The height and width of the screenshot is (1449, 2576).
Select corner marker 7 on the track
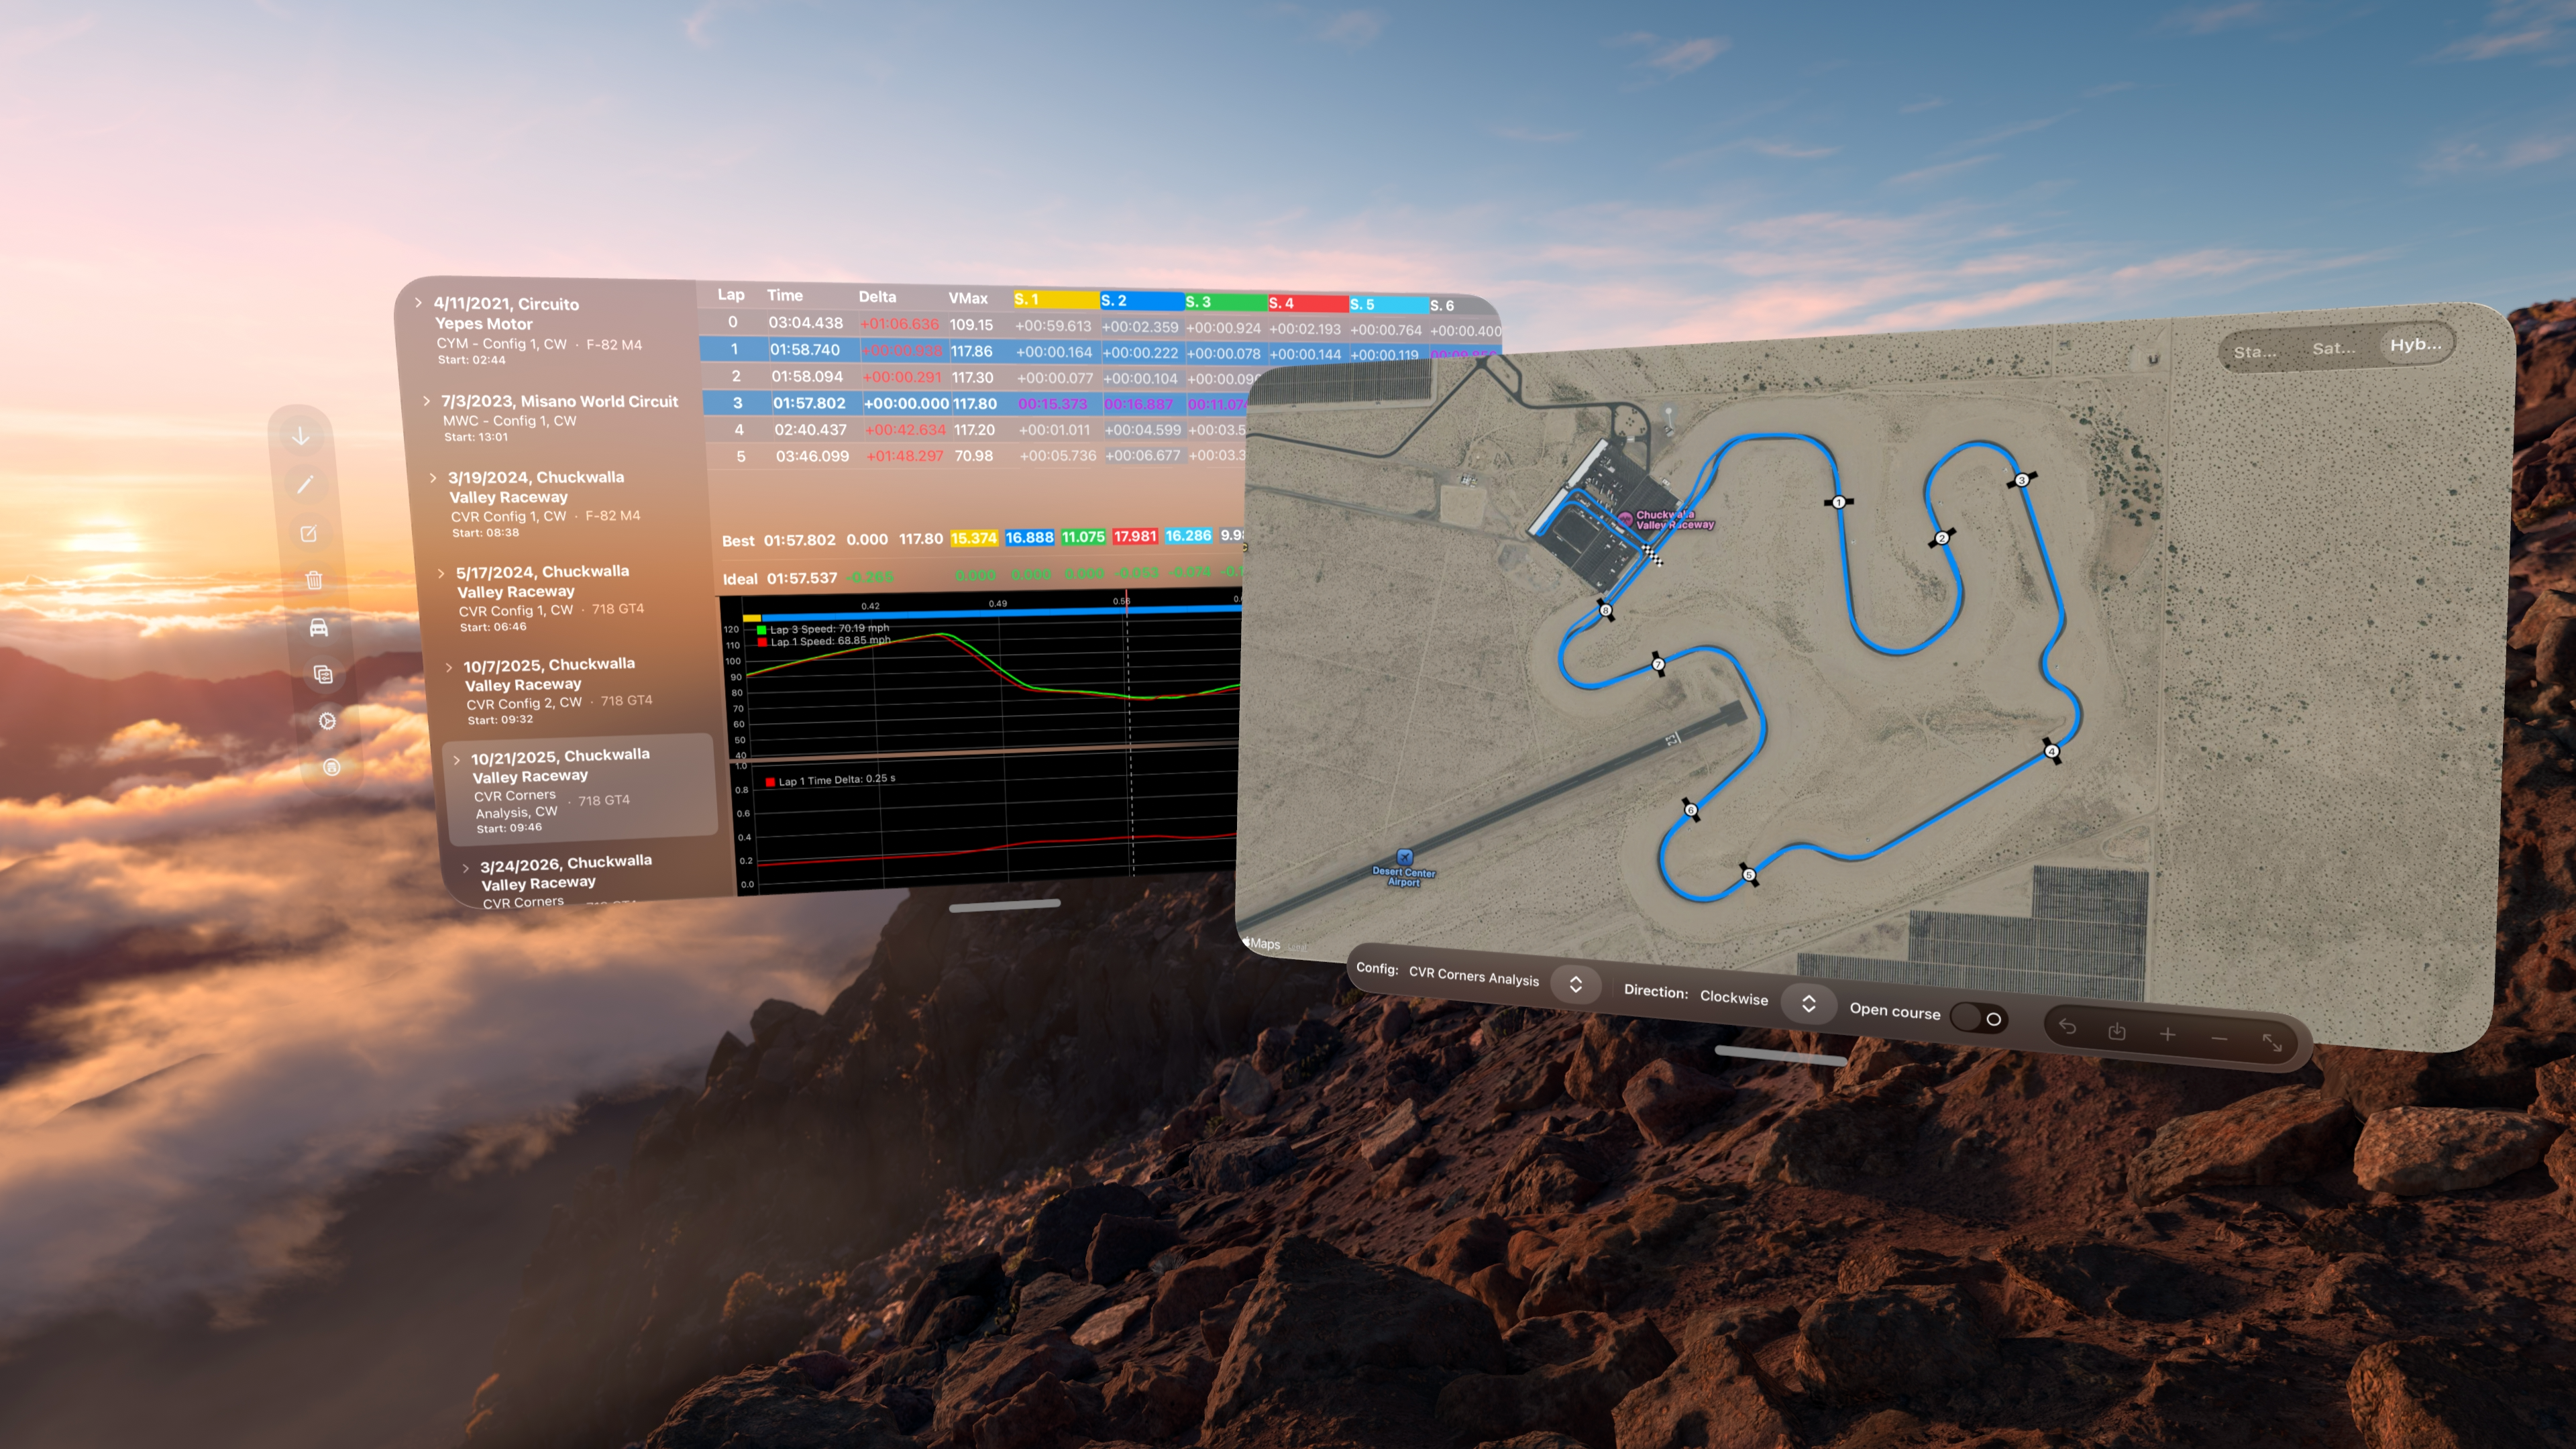1658,664
